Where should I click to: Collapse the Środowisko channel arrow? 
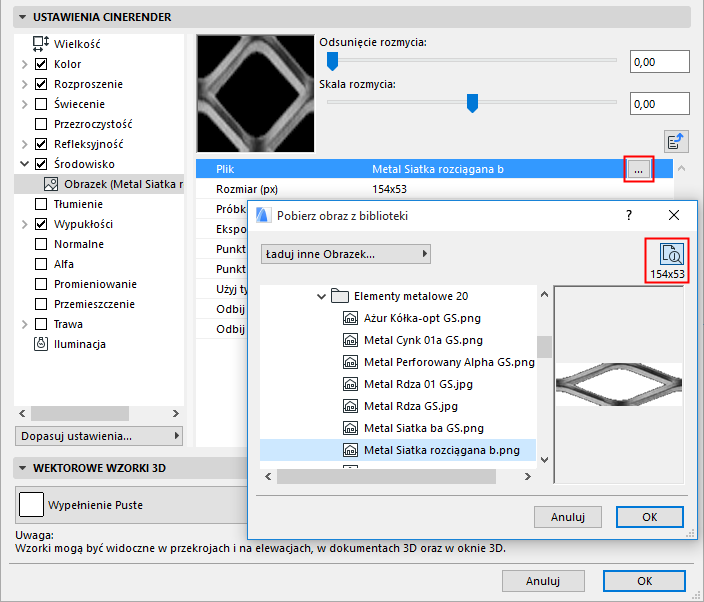24,164
